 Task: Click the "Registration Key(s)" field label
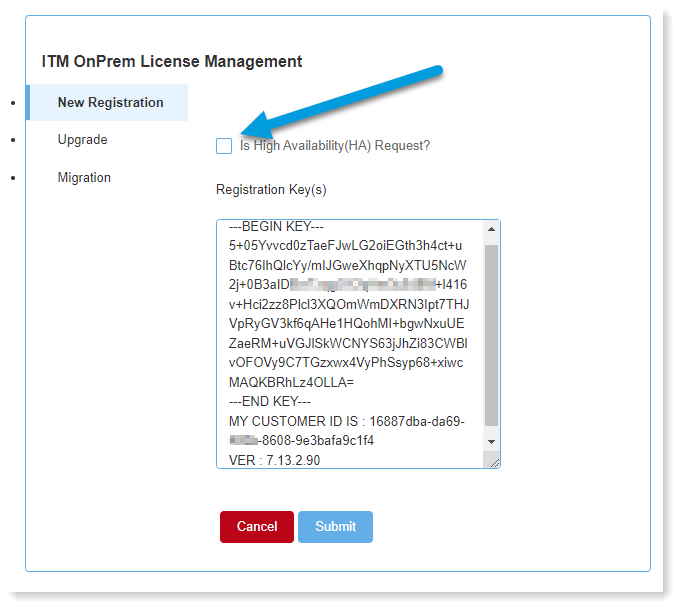(x=271, y=190)
